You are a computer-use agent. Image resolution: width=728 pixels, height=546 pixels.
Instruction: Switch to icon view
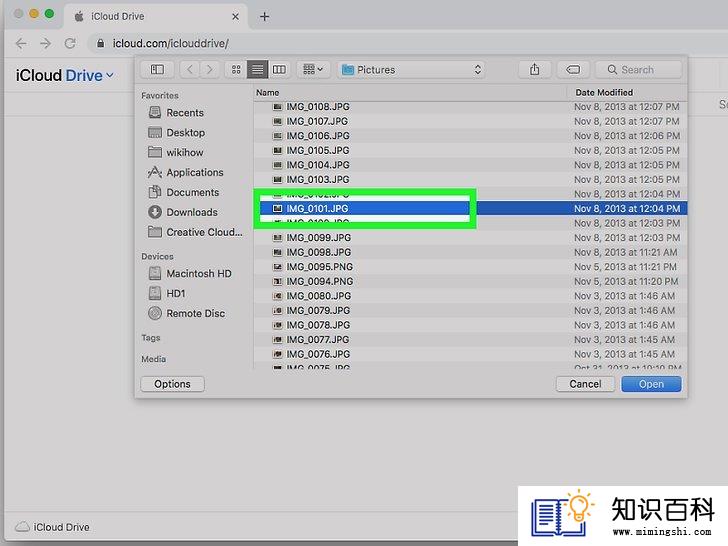[236, 70]
